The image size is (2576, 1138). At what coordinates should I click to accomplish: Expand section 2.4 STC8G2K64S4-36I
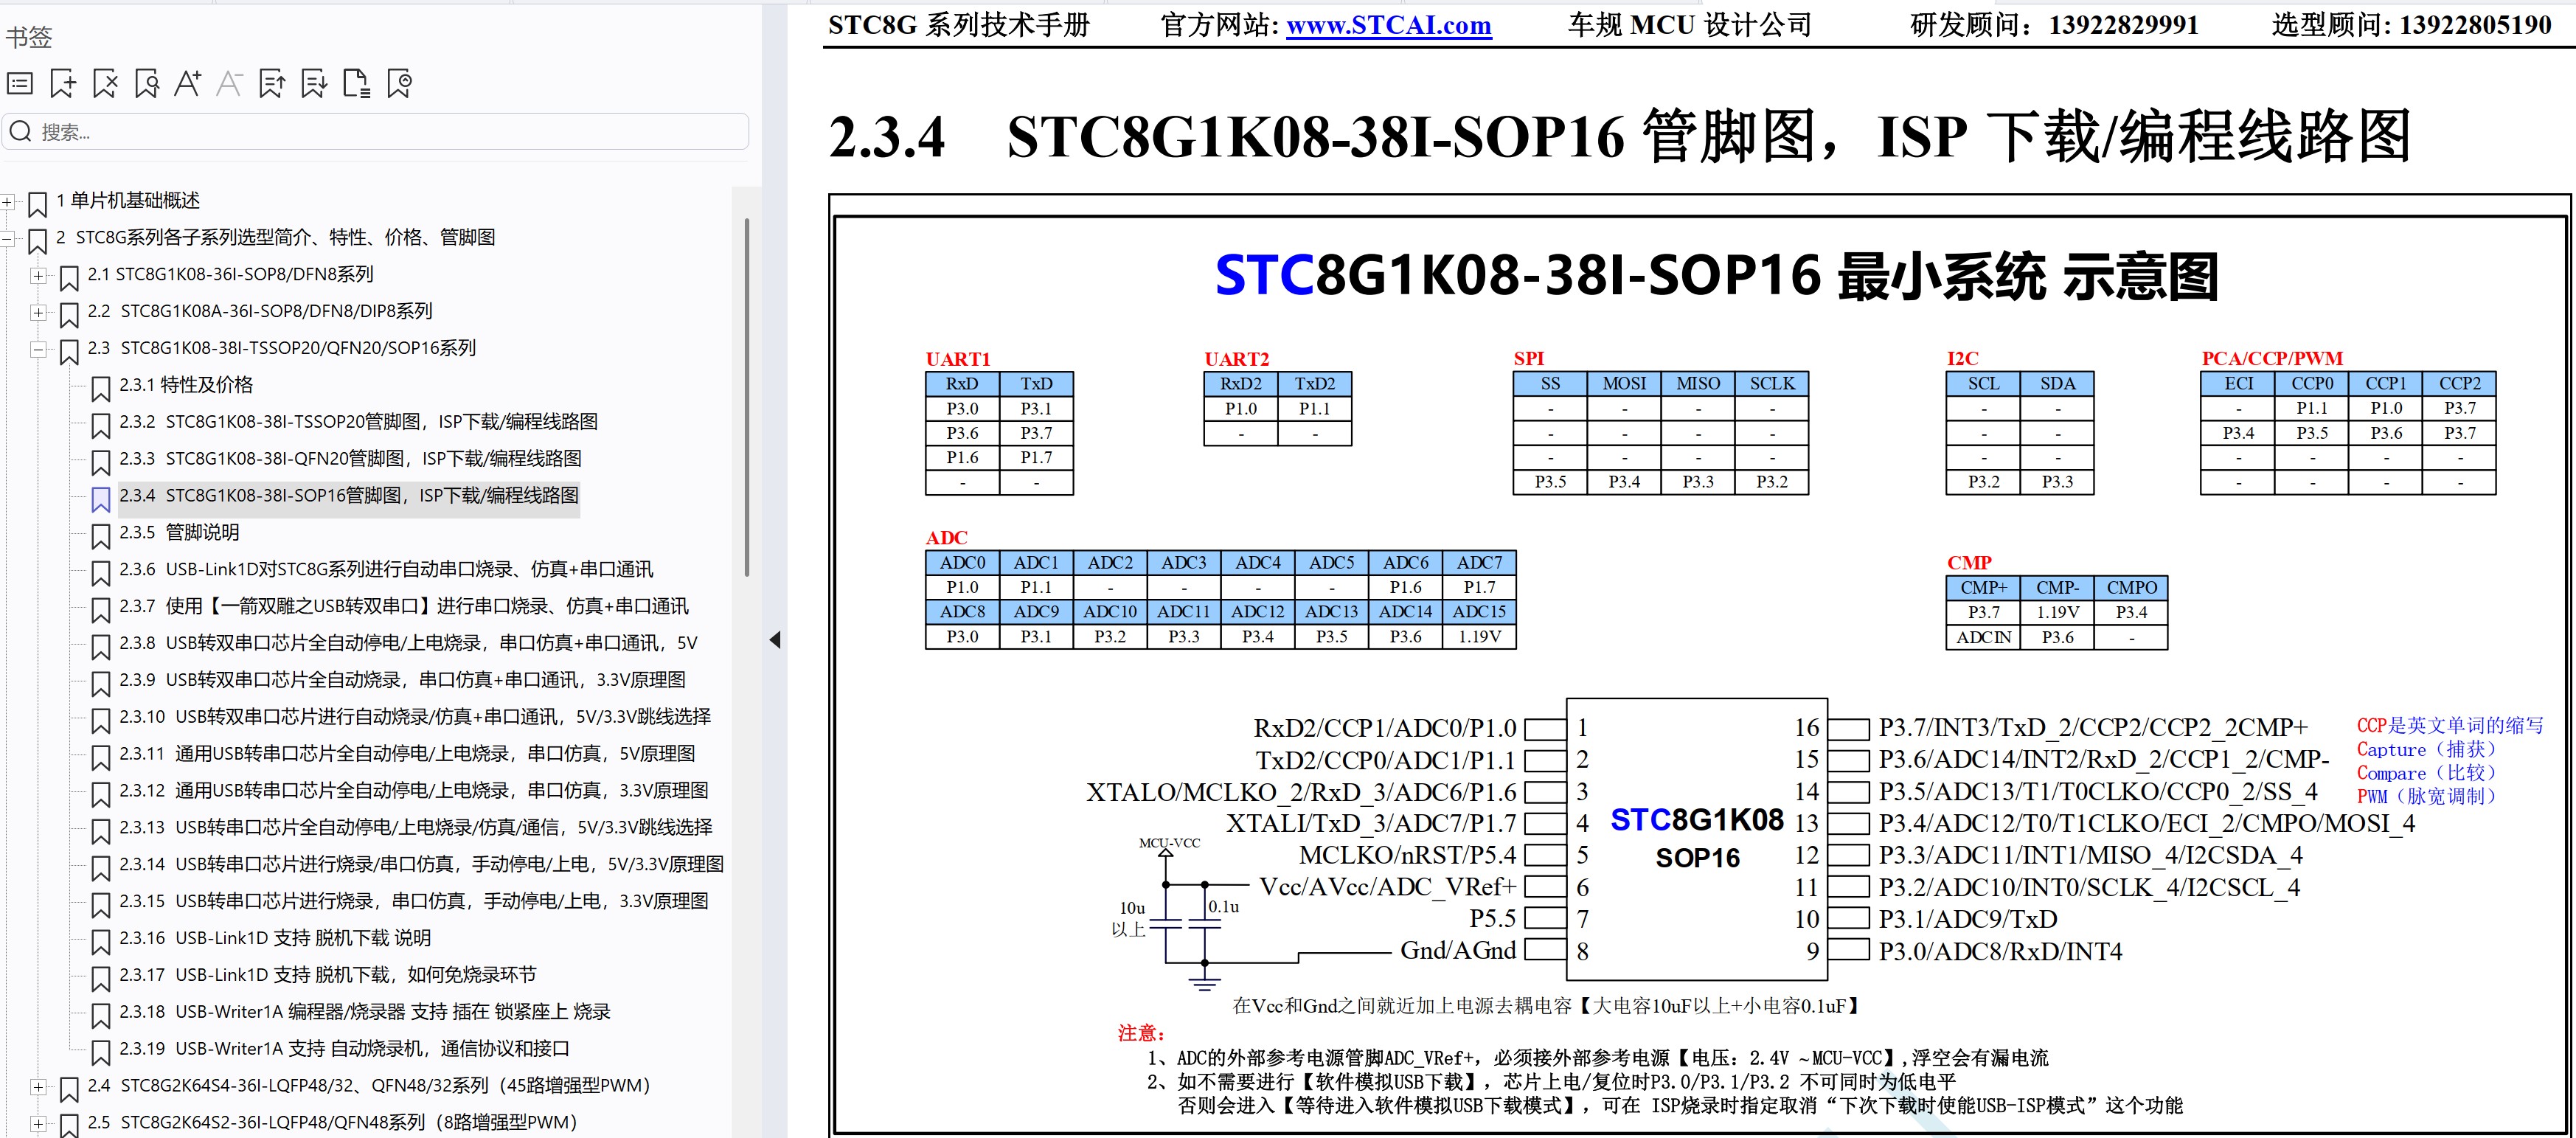click(38, 1087)
